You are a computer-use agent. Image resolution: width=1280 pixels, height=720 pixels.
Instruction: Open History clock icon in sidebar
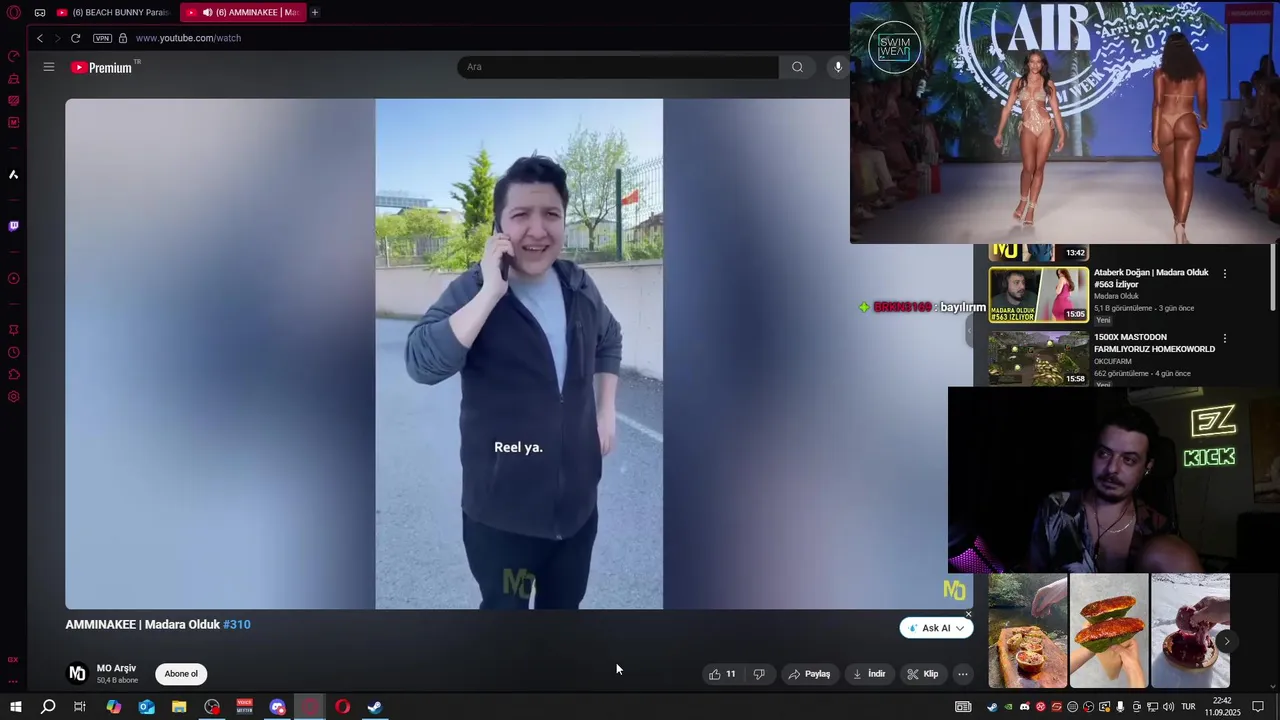point(14,352)
